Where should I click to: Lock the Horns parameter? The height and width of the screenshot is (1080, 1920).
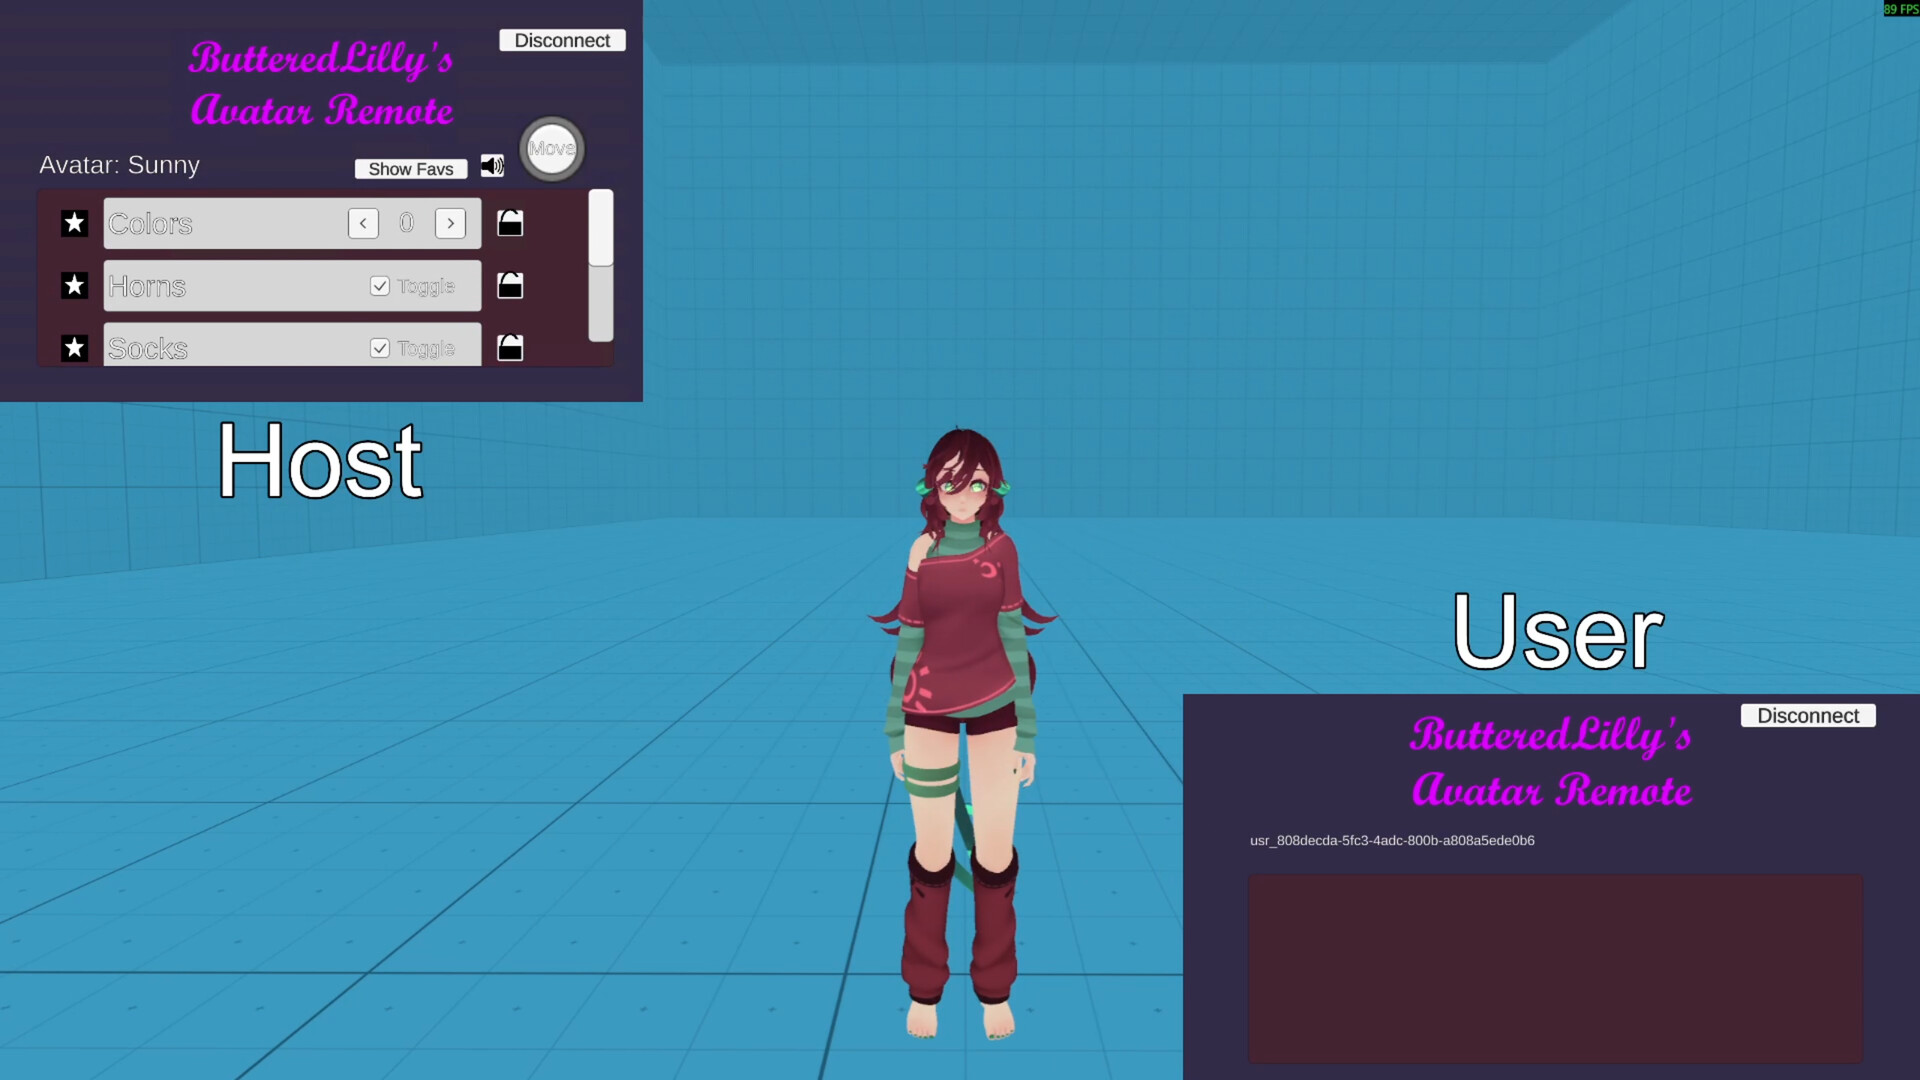(x=510, y=286)
